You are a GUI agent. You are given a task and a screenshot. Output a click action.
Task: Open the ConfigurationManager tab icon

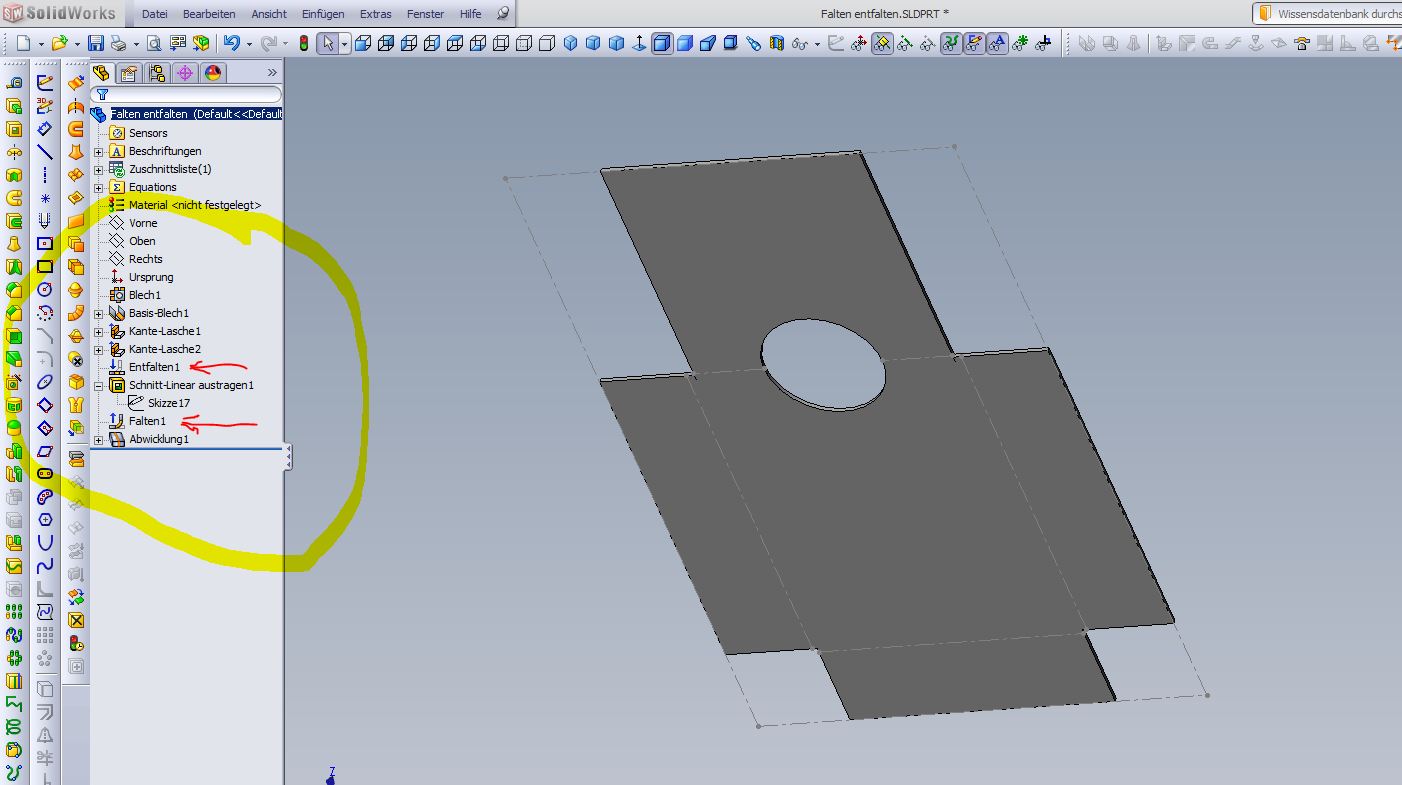point(156,73)
